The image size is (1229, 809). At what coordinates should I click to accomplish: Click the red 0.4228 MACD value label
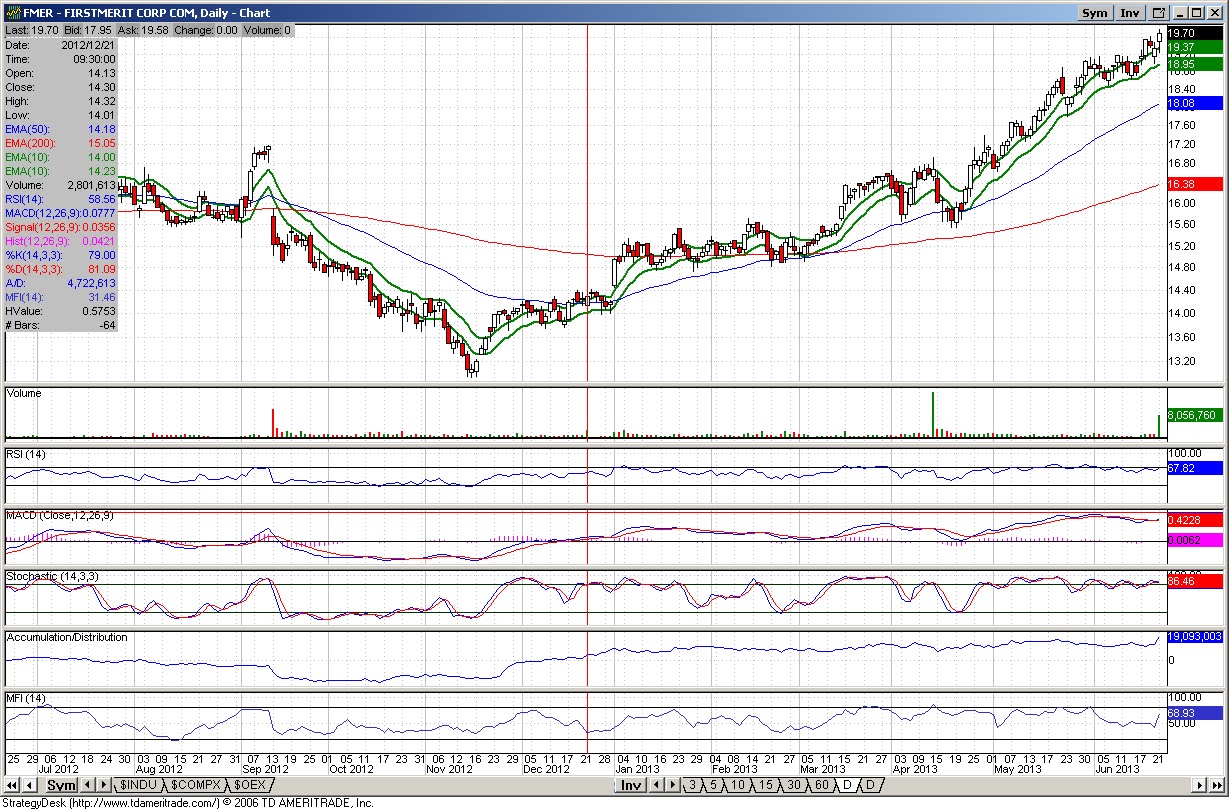click(x=1194, y=519)
